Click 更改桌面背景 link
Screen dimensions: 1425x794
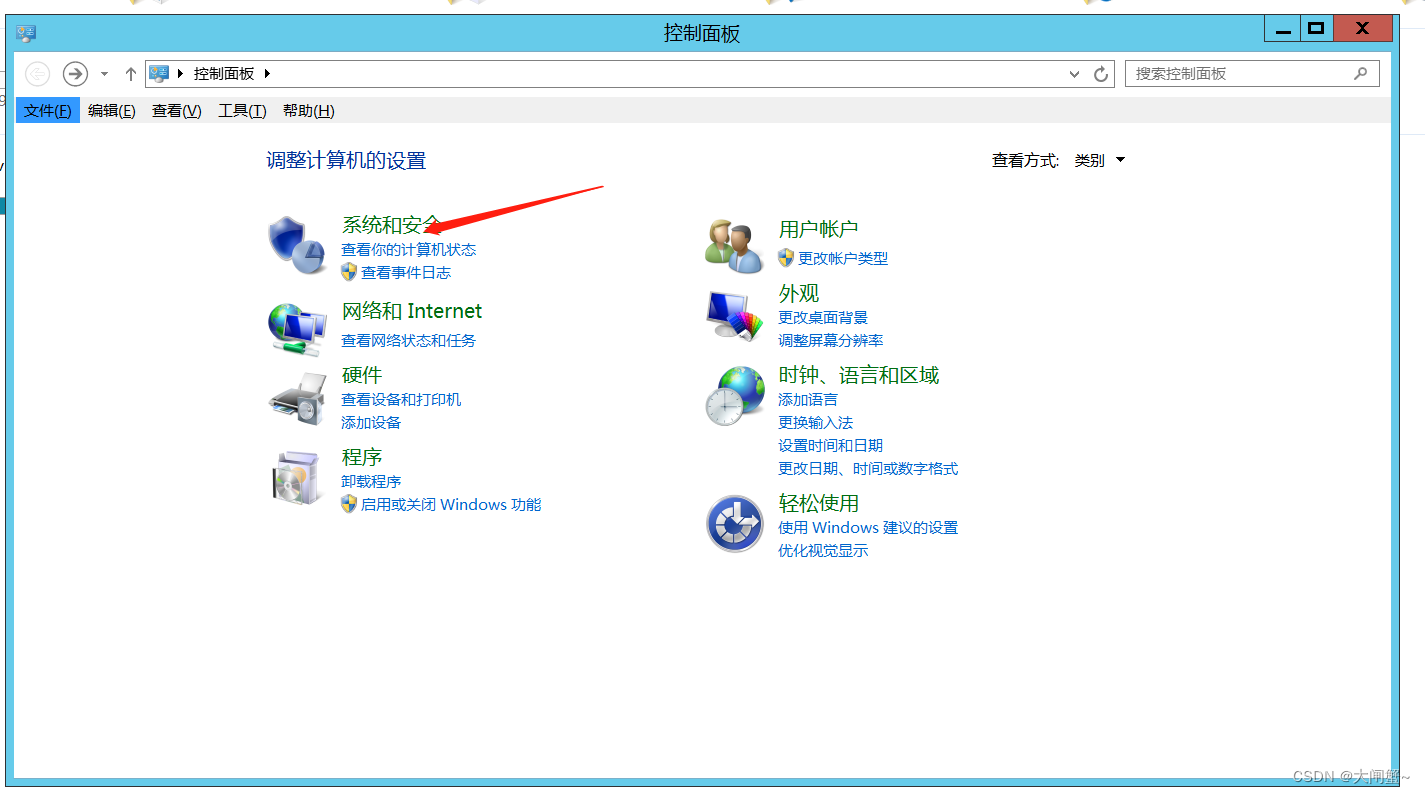(823, 318)
